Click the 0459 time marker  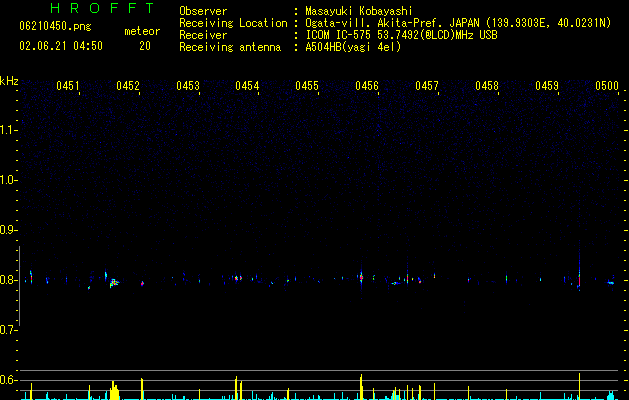pyautogui.click(x=547, y=86)
